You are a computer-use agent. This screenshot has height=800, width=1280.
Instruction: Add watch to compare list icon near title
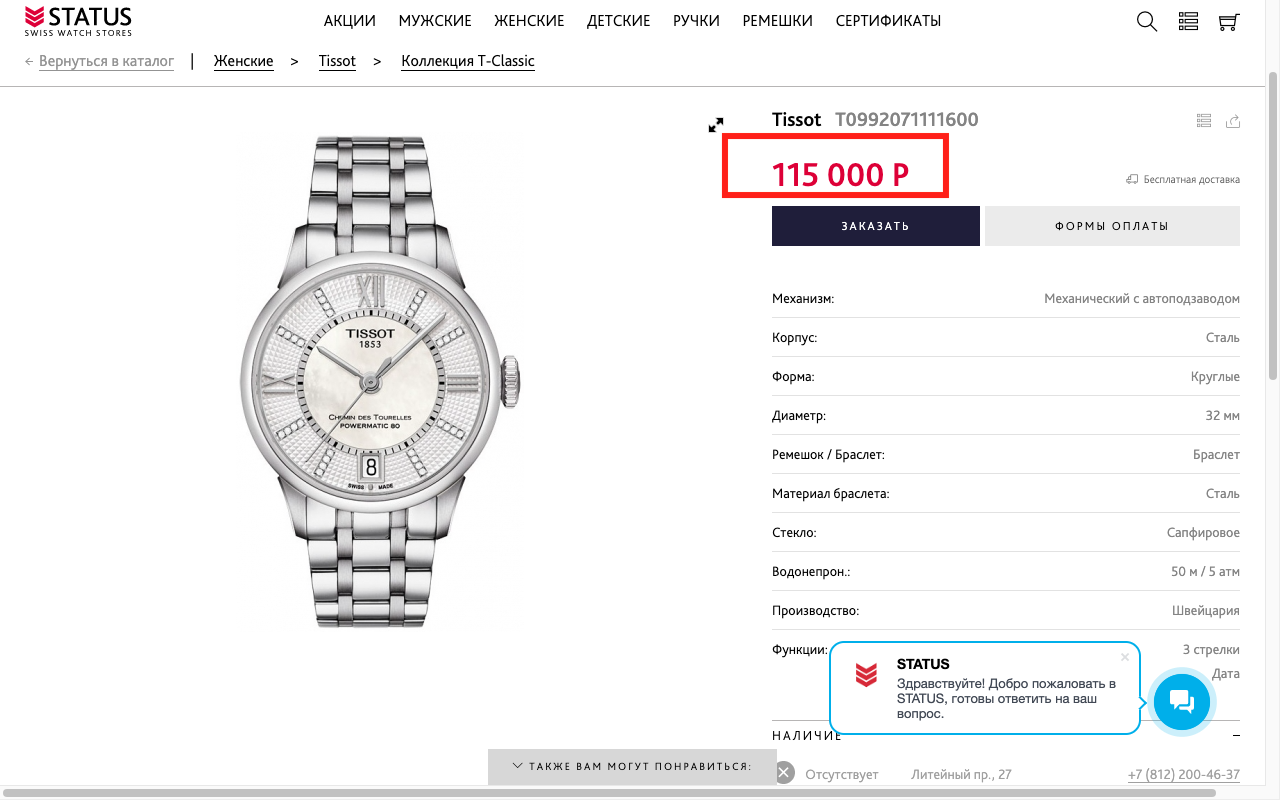tap(1204, 121)
